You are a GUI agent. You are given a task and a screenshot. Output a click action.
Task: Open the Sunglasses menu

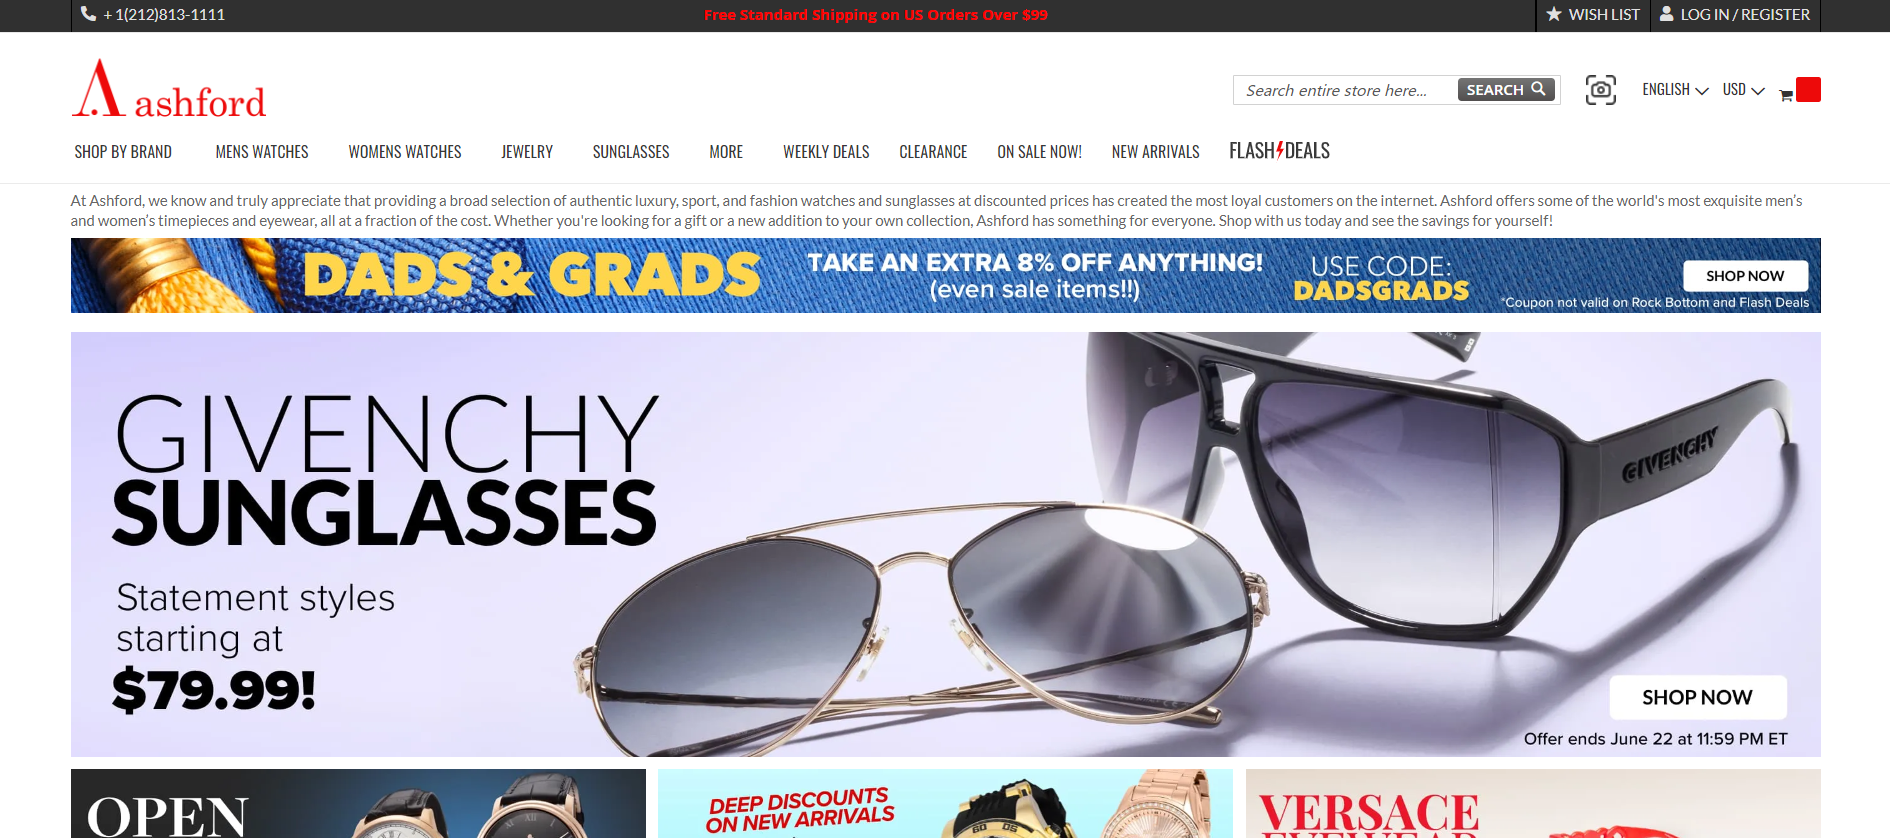[x=631, y=152]
